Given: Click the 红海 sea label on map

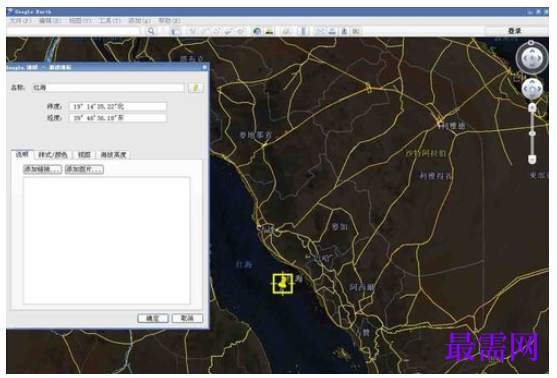Looking at the screenshot, I should 244,265.
